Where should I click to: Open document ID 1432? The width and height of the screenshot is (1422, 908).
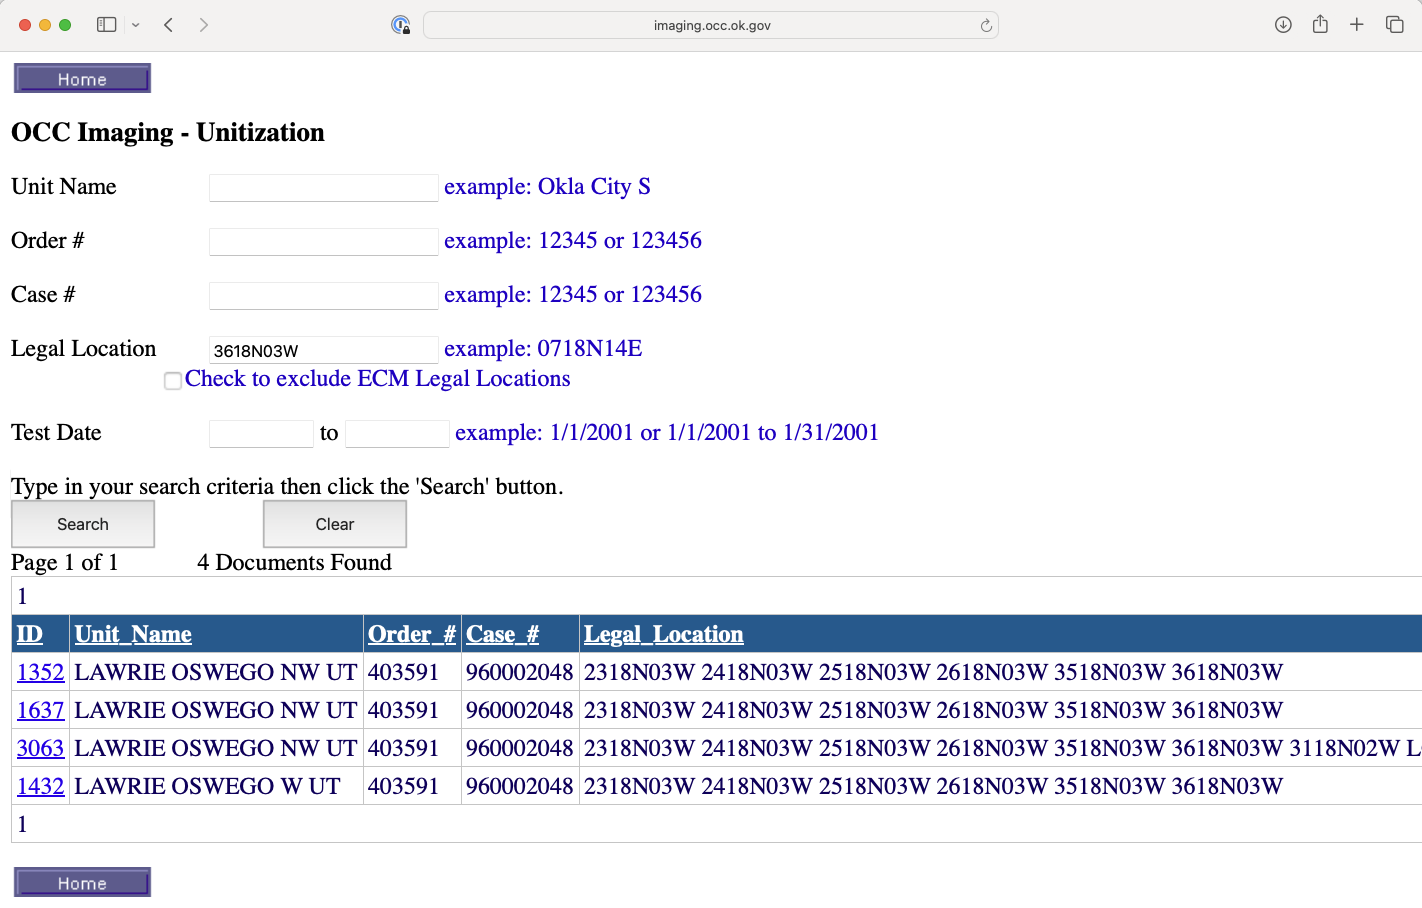point(41,786)
